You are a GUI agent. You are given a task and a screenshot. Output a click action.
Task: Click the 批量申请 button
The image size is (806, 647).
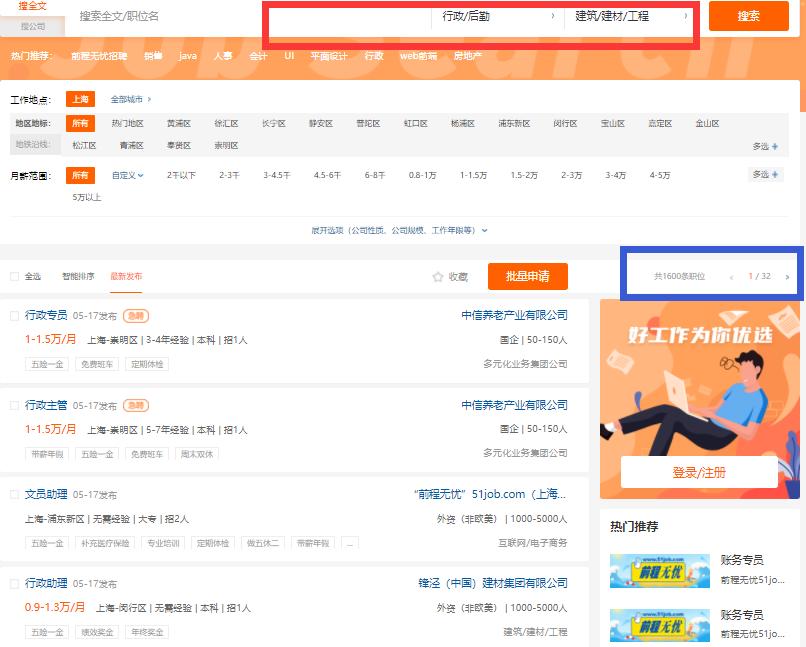click(527, 276)
